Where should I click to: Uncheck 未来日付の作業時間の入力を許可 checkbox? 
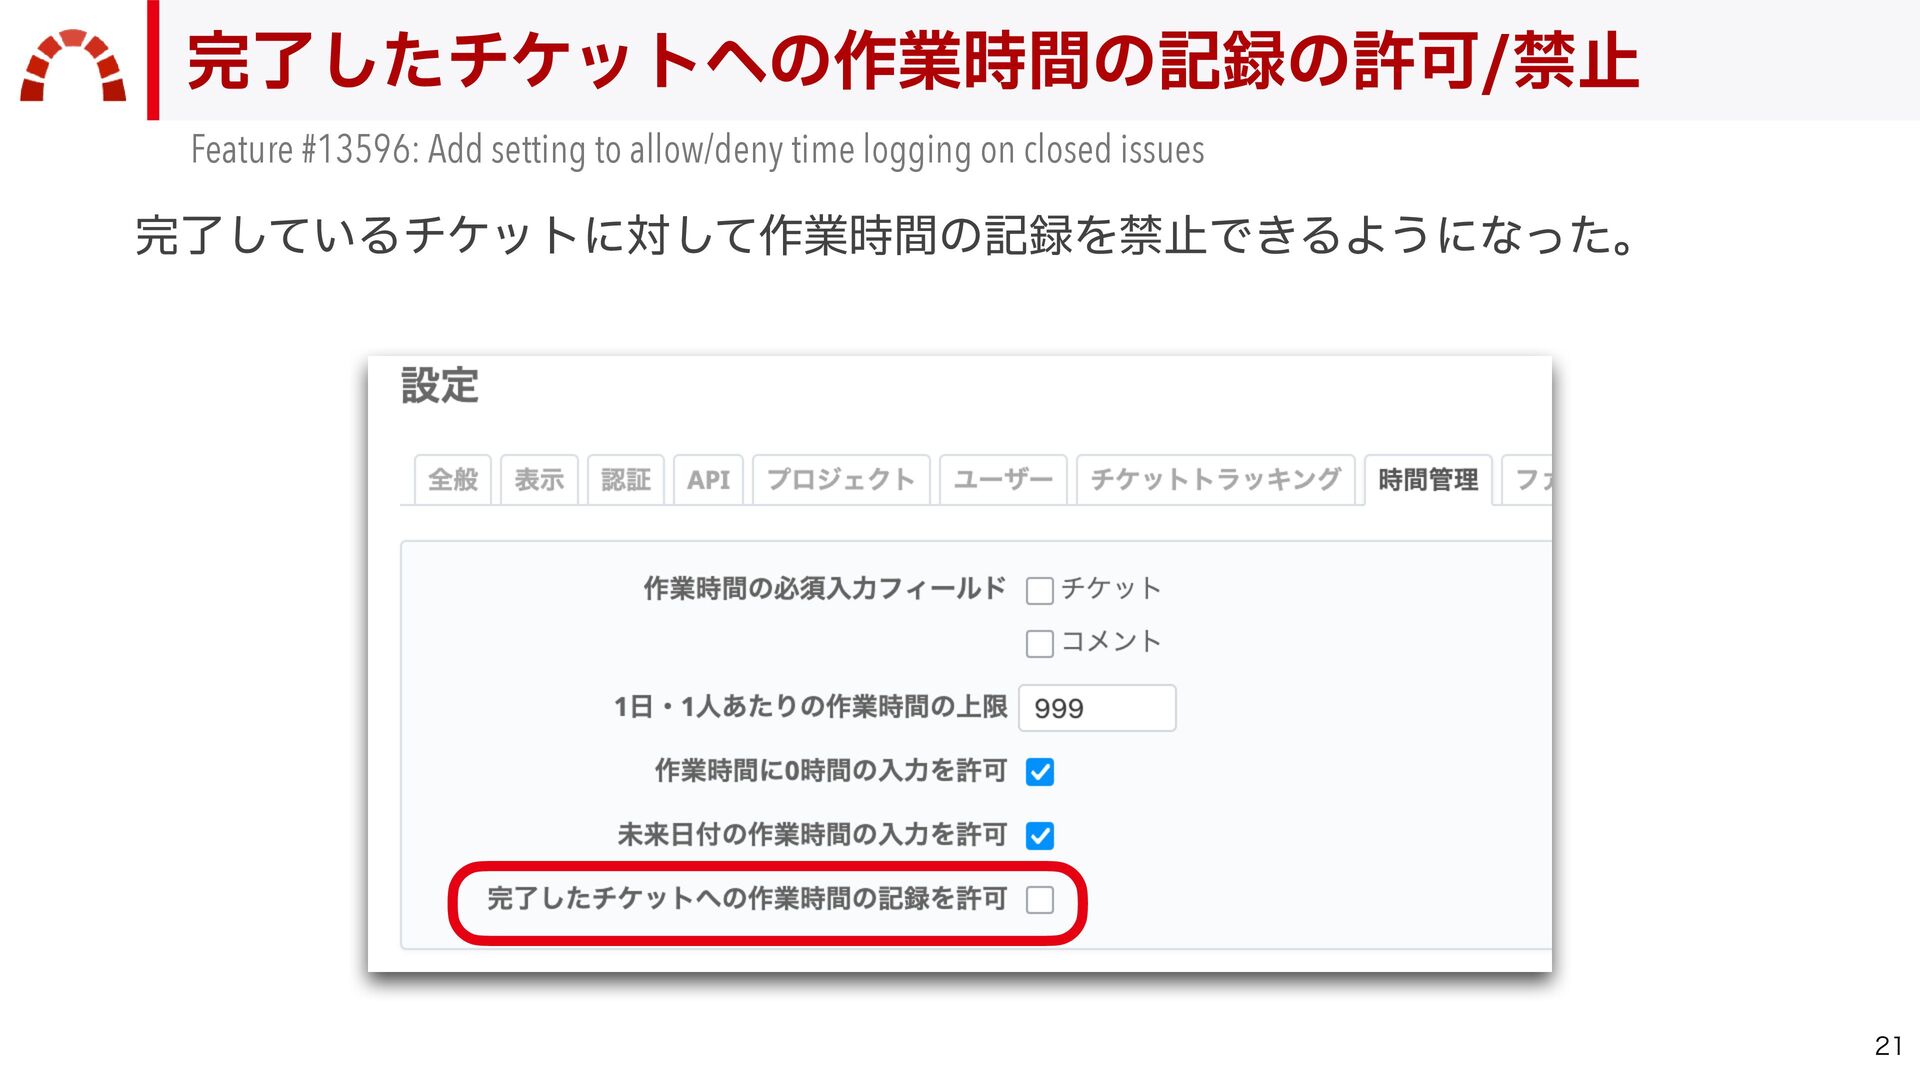pos(1039,835)
